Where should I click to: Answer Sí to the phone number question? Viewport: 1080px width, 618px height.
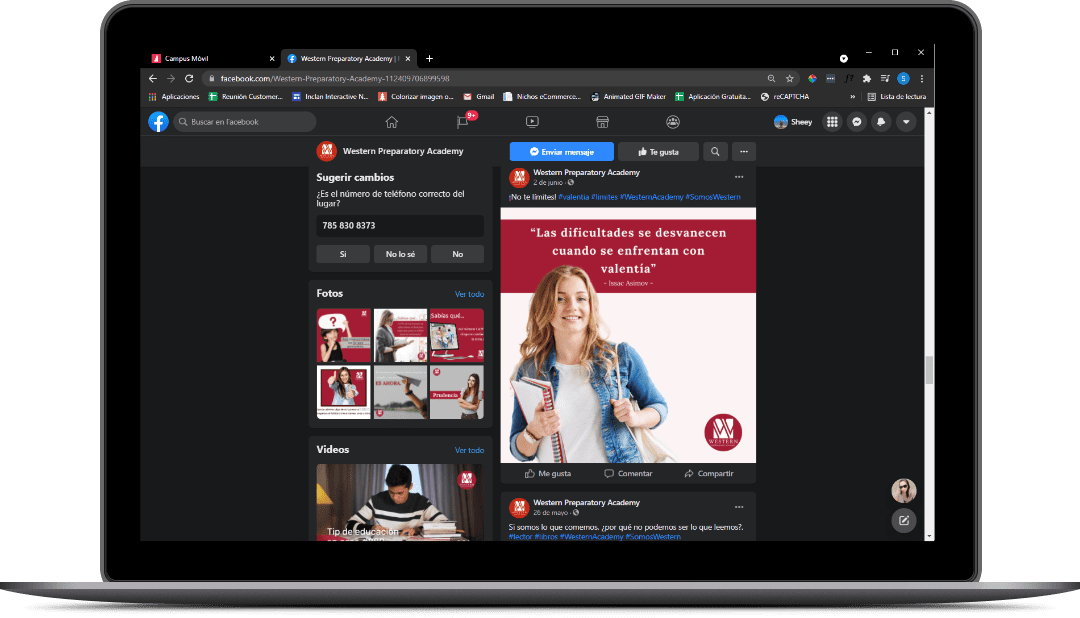pyautogui.click(x=343, y=254)
